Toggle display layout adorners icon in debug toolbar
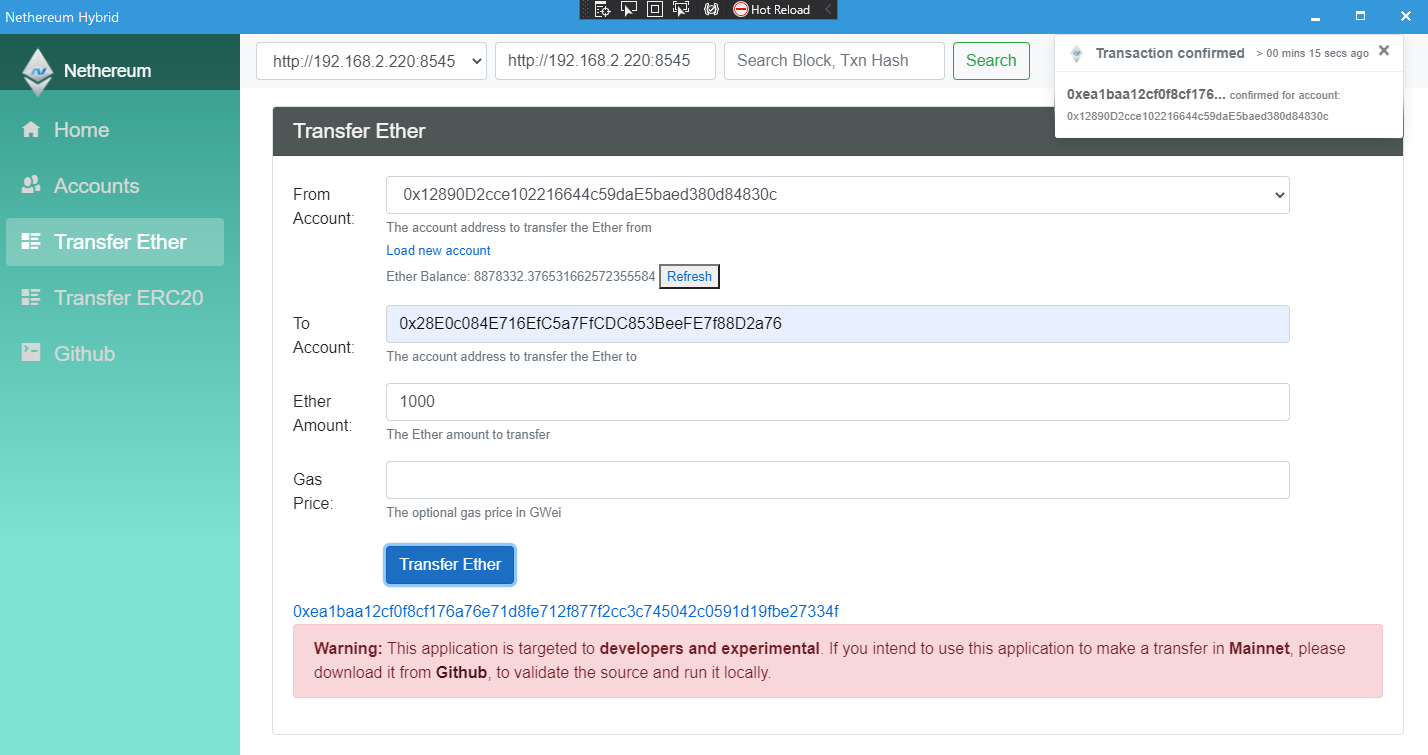Image resolution: width=1428 pixels, height=755 pixels. pos(655,9)
